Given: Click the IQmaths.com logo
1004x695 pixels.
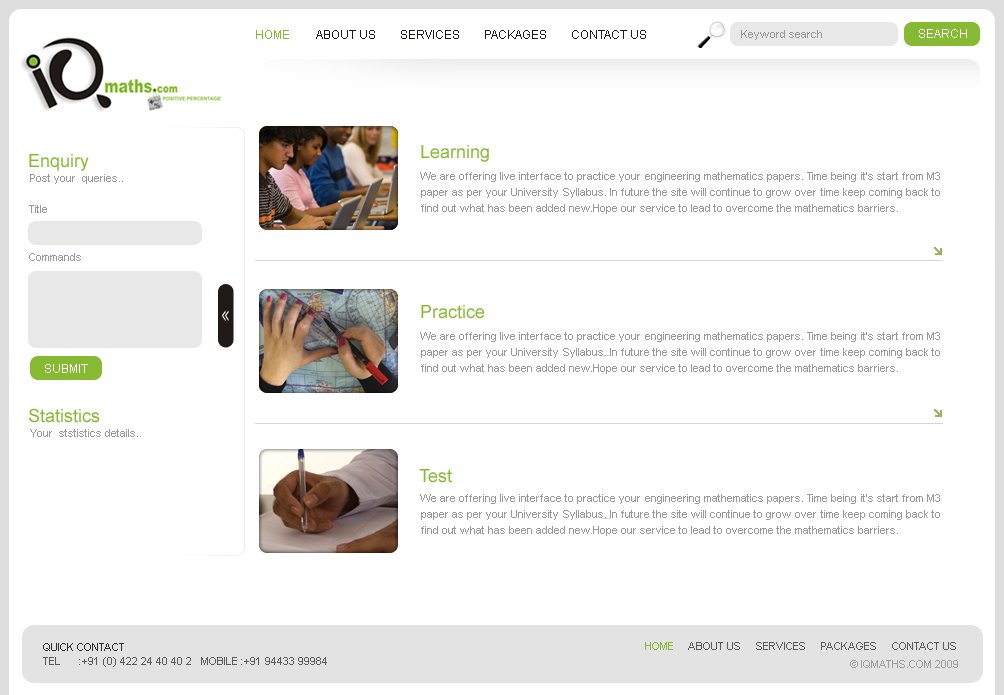Looking at the screenshot, I should click(x=122, y=74).
